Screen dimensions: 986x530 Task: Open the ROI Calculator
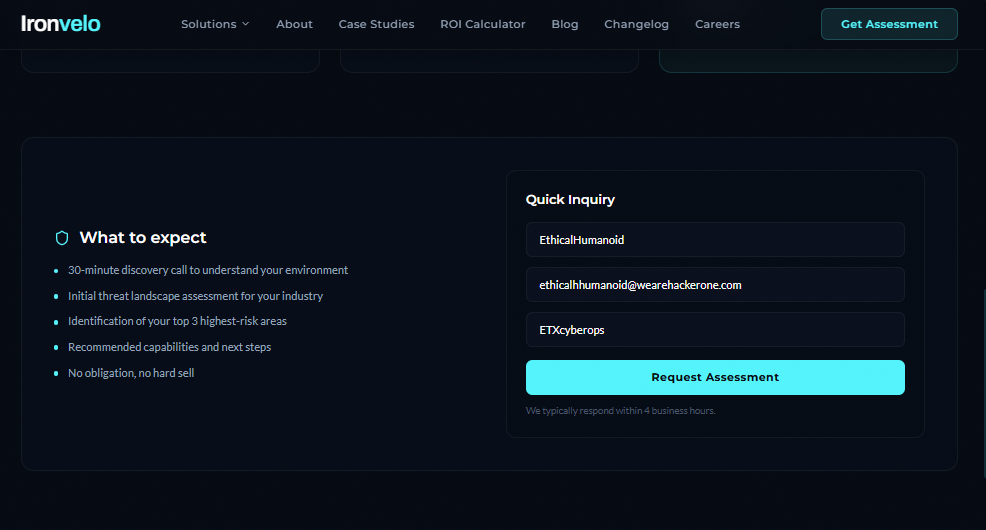482,24
